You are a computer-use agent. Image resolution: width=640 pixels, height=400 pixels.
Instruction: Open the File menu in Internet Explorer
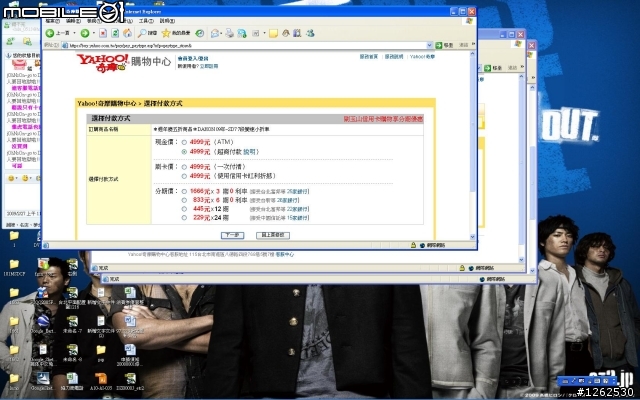[x=52, y=21]
